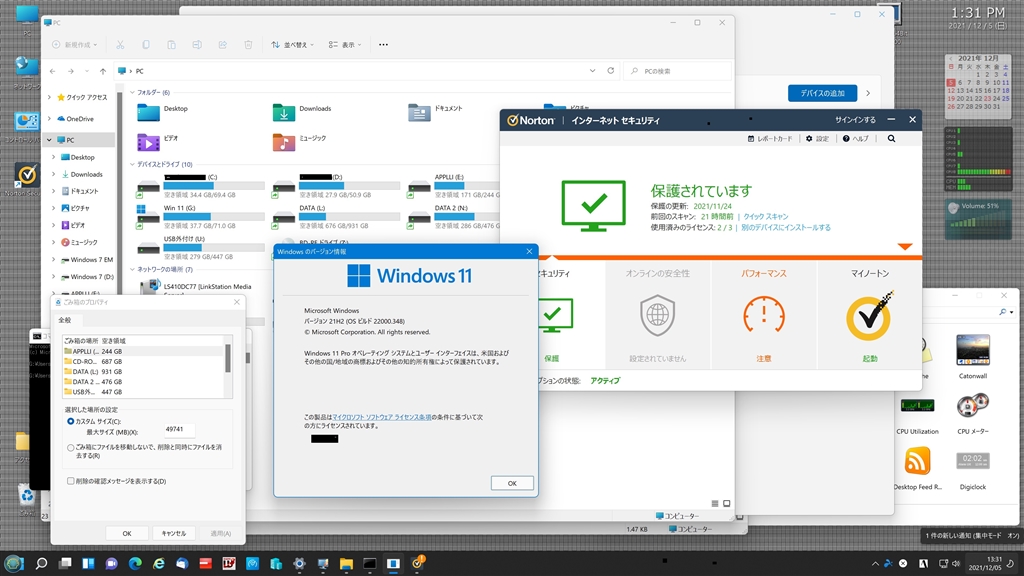Collapse the フォルダー (6) group
The image size is (1024, 576).
[x=133, y=93]
